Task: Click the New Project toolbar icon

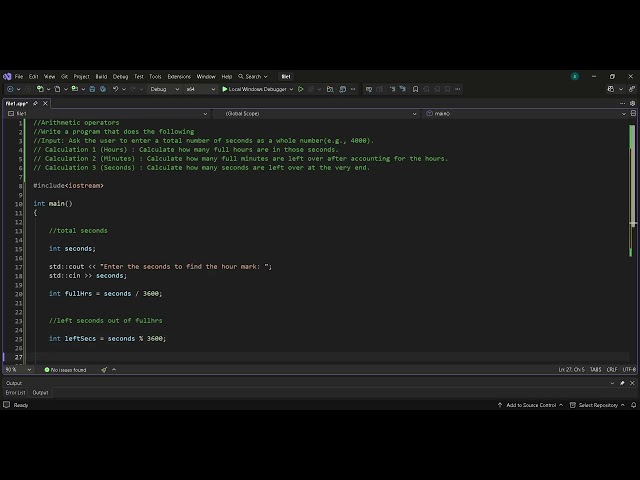Action: (40, 89)
